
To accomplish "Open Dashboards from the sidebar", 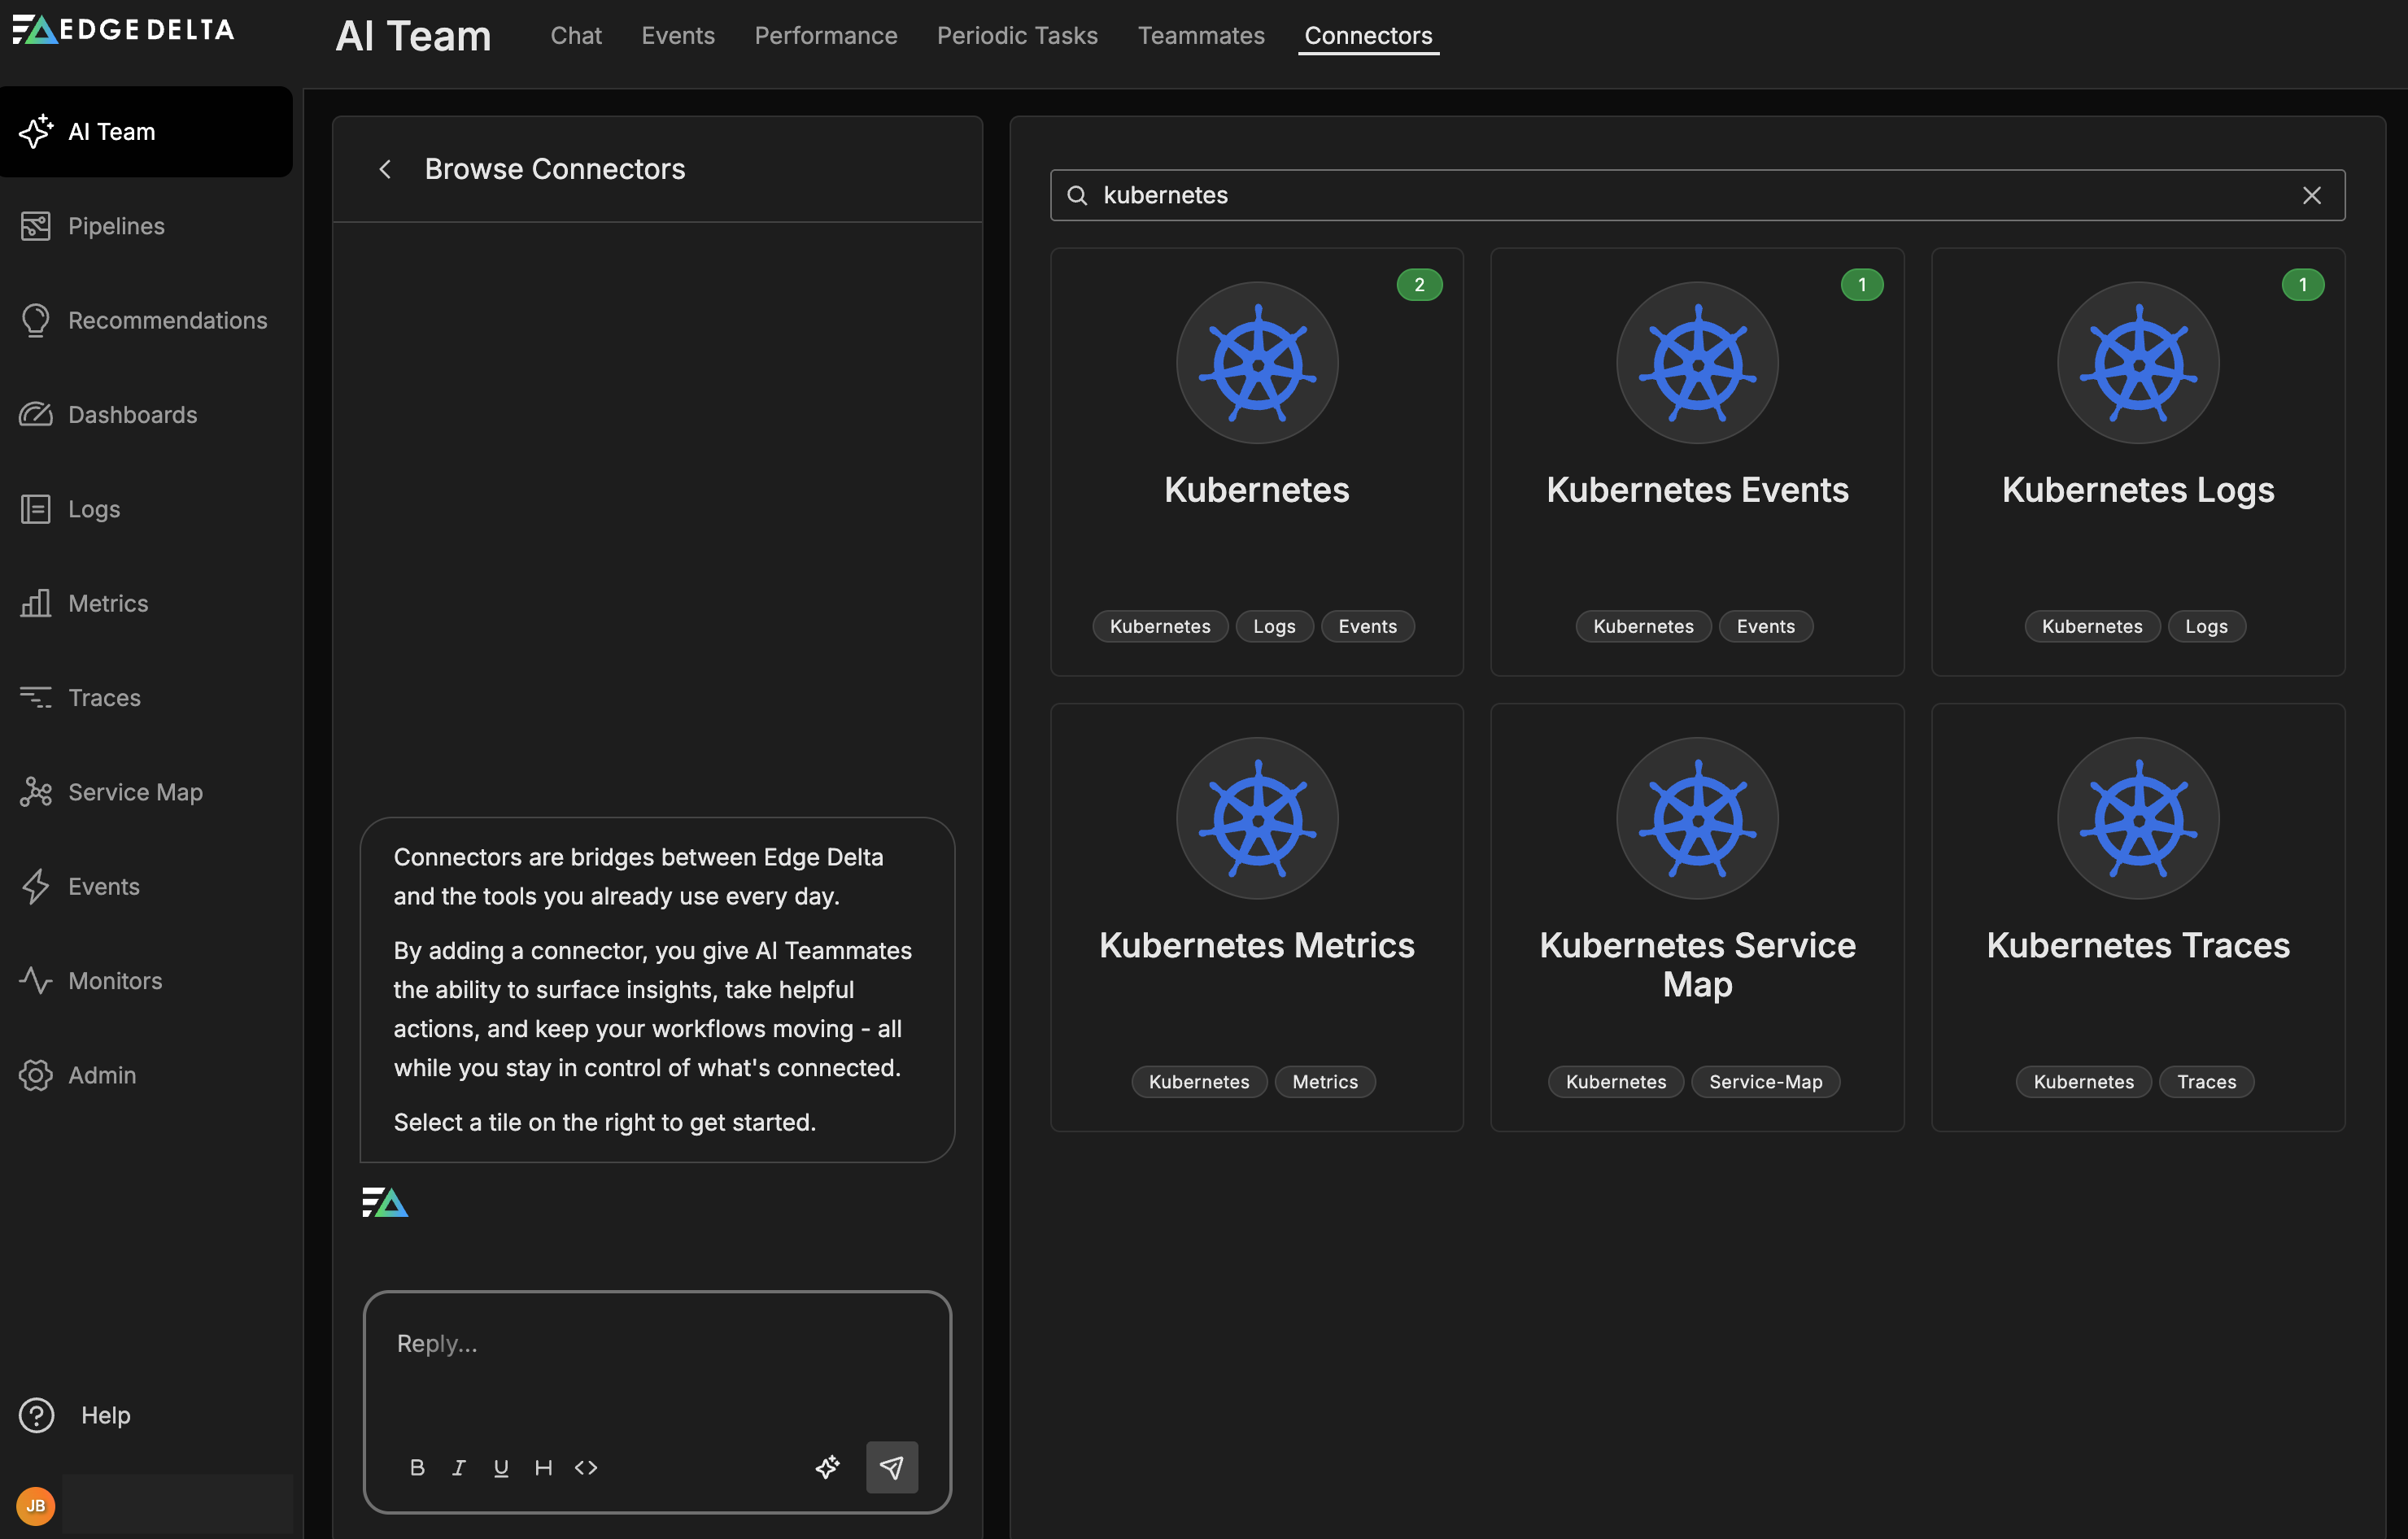I will pos(132,414).
